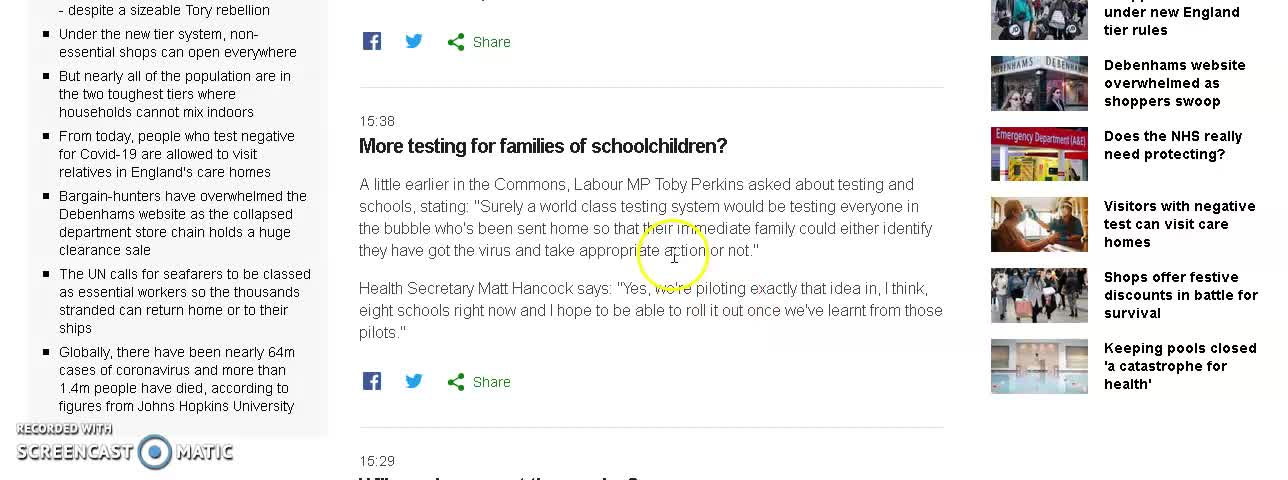
Task: Click 'under new England tier rules' headline
Action: point(1171,20)
